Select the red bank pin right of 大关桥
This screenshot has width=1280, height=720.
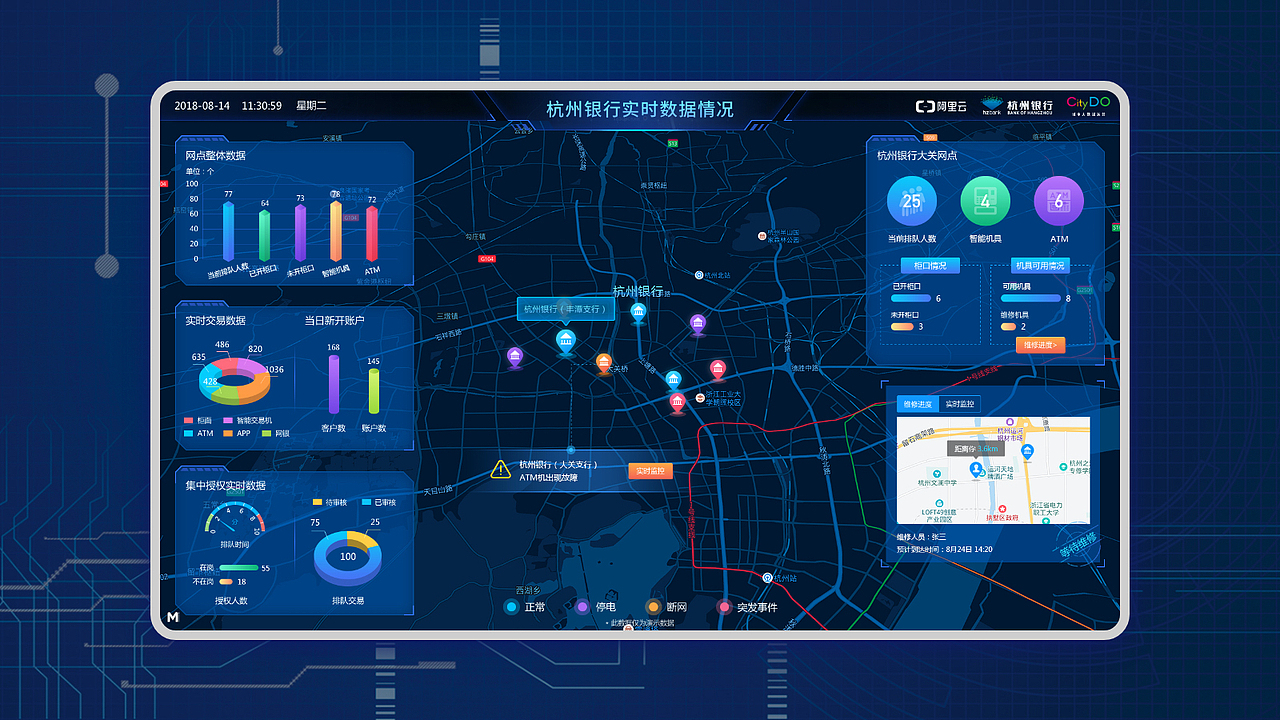point(718,370)
